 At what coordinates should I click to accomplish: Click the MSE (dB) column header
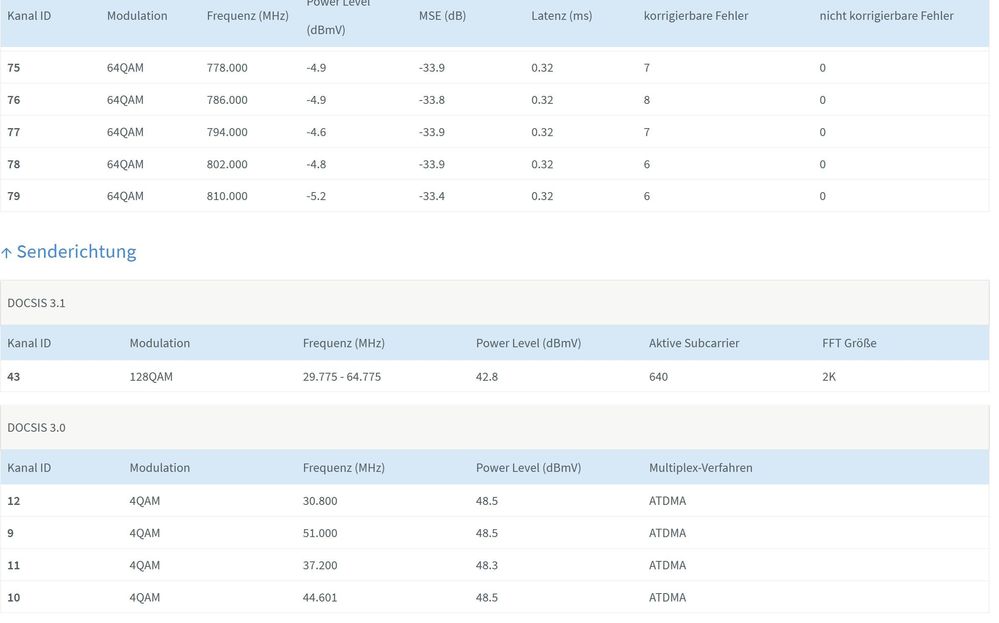coord(442,16)
